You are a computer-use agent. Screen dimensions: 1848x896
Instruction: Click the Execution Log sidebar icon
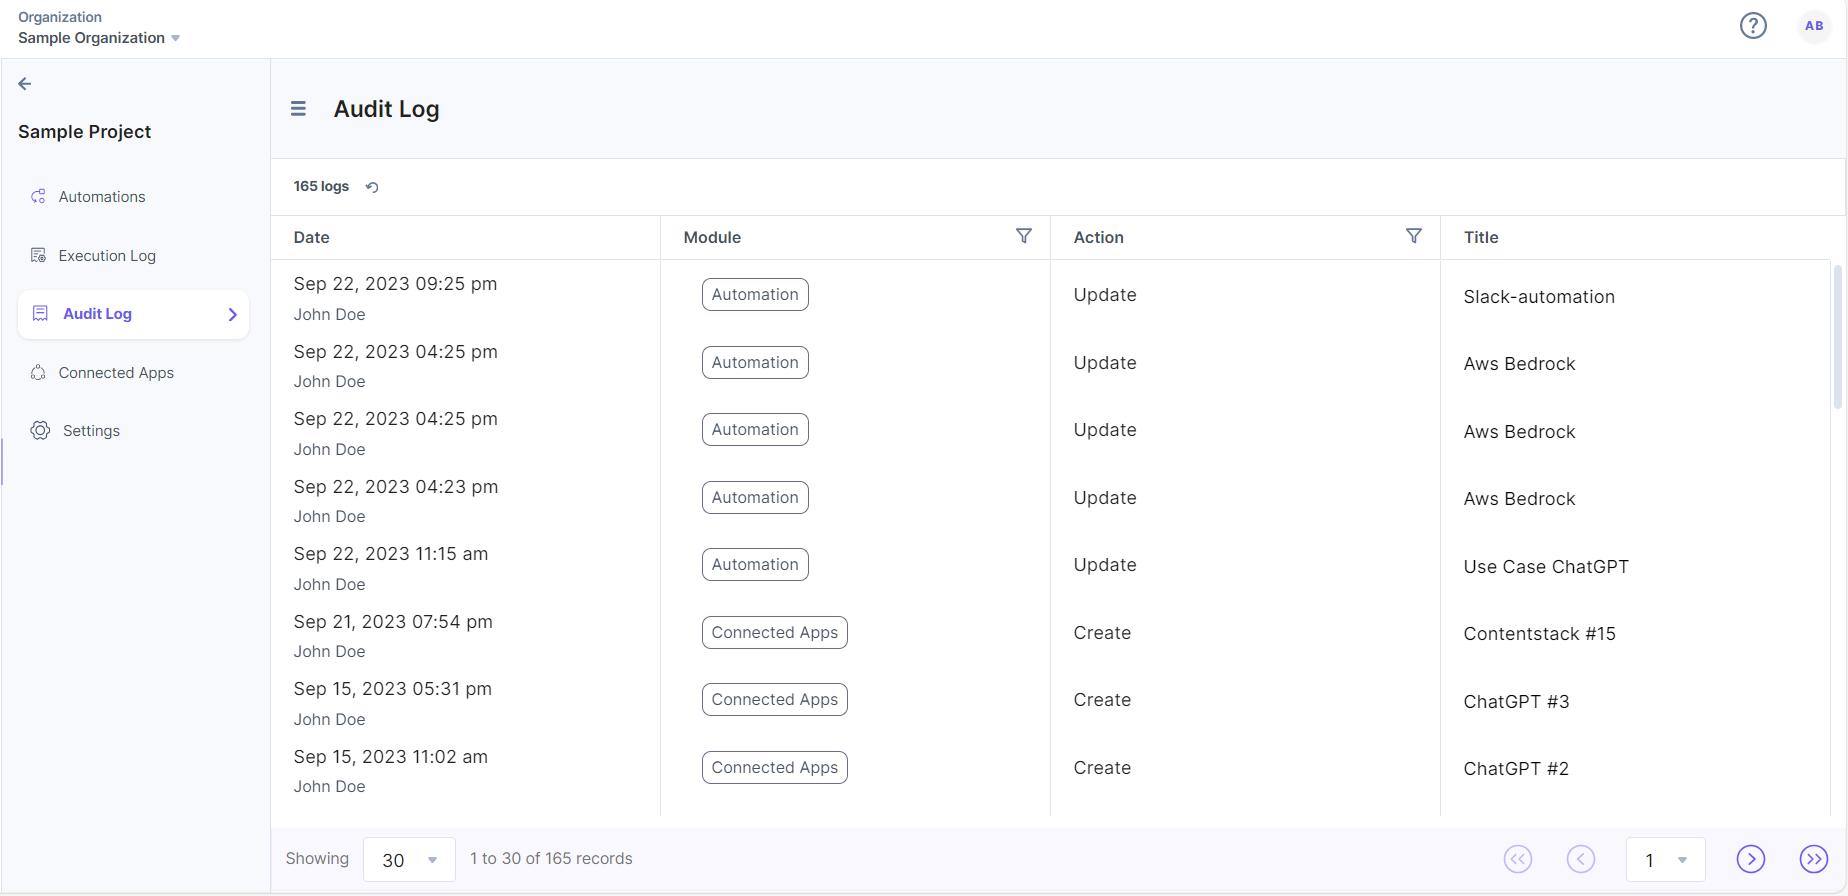coord(39,255)
